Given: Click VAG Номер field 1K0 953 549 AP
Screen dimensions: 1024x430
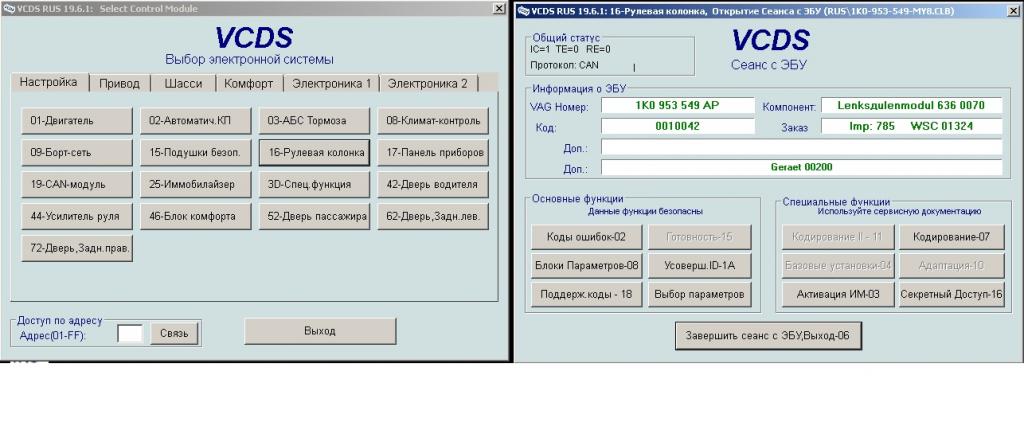Looking at the screenshot, I should tap(678, 106).
